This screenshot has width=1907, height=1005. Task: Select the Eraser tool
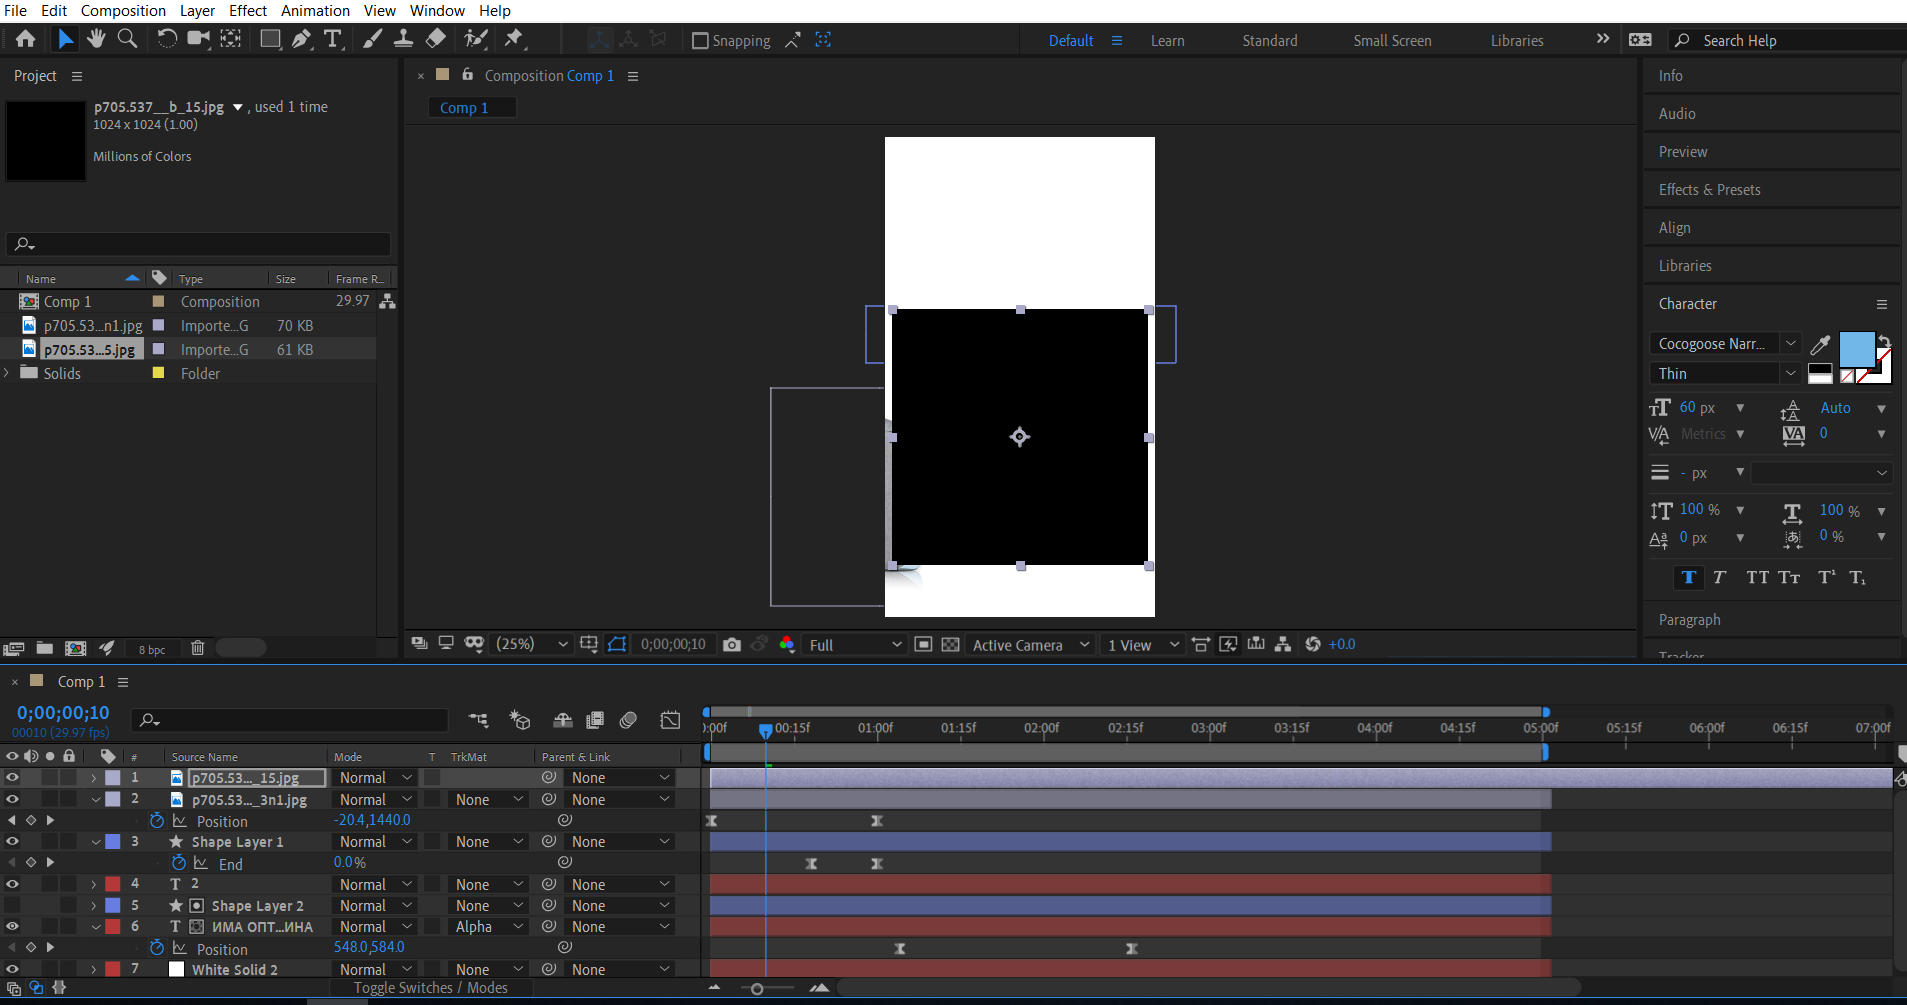(x=436, y=39)
